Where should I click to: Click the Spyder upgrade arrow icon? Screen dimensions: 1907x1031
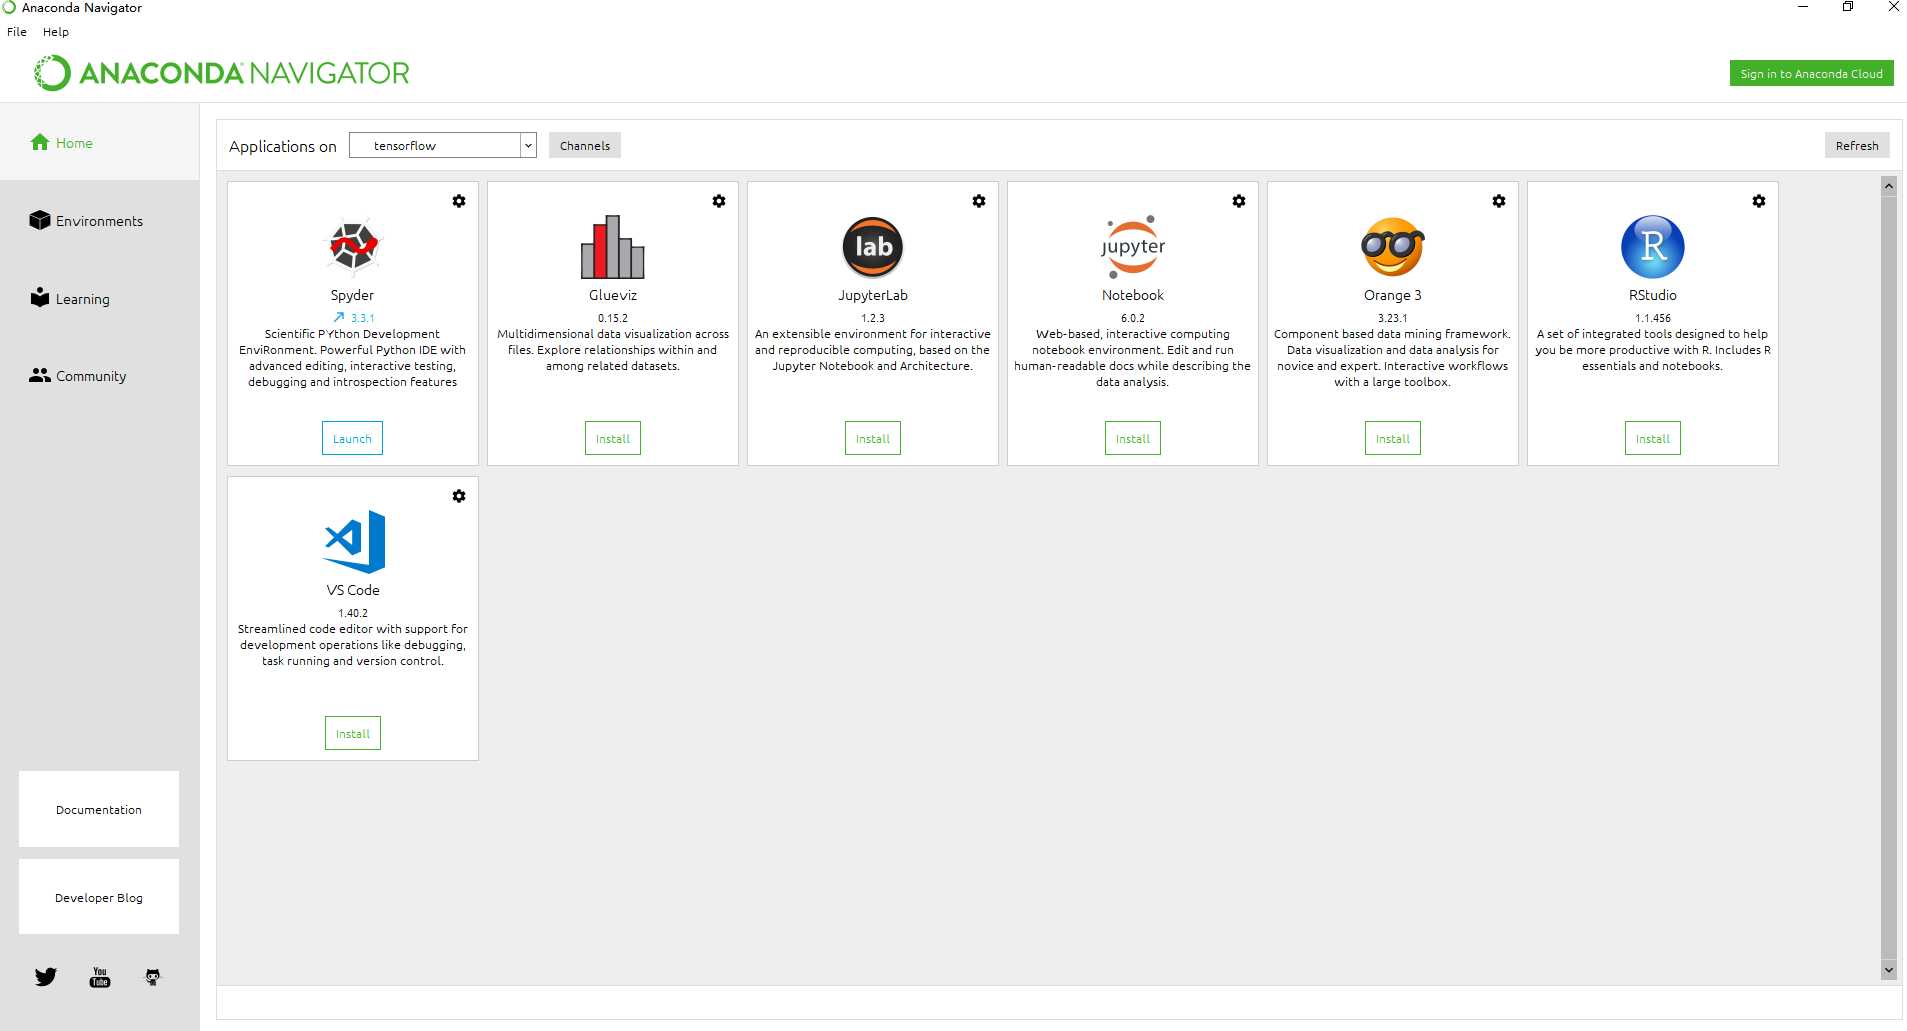pyautogui.click(x=339, y=317)
